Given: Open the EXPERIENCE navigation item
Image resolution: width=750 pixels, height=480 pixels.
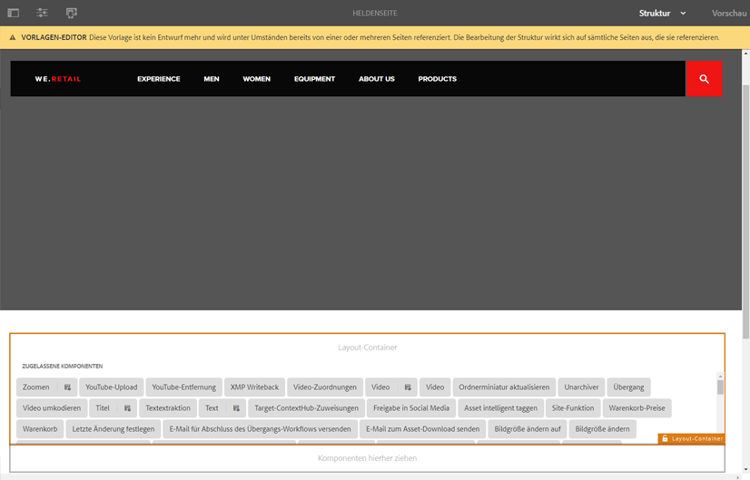Looking at the screenshot, I should (159, 79).
